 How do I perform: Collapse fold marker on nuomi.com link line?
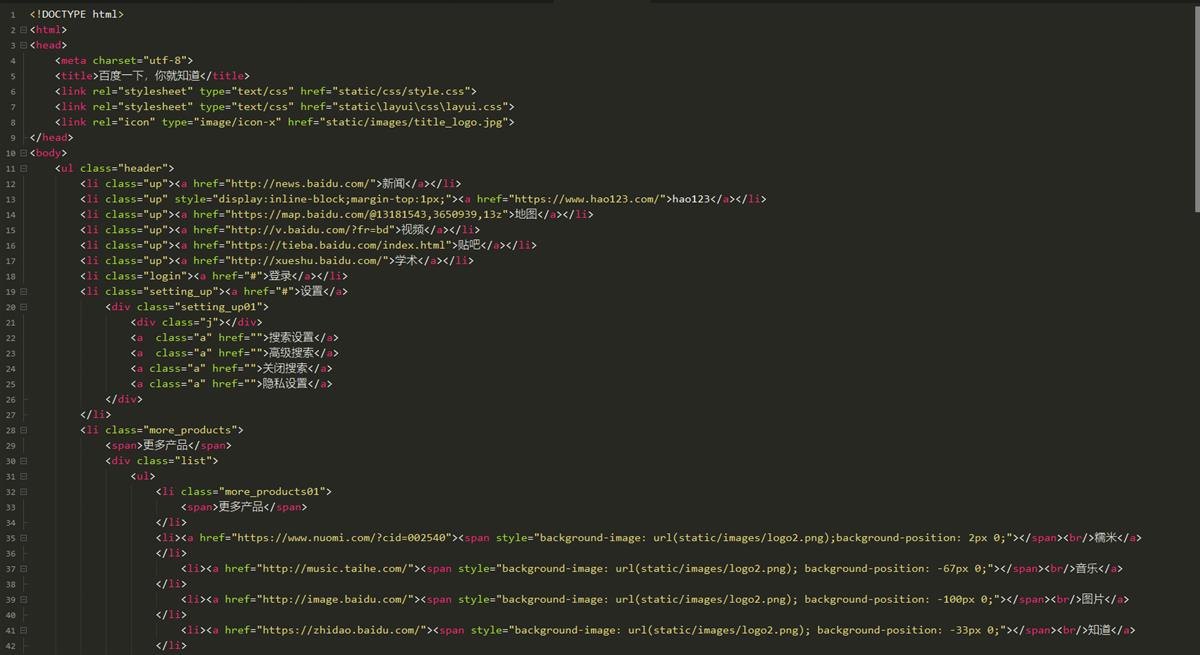click(23, 538)
